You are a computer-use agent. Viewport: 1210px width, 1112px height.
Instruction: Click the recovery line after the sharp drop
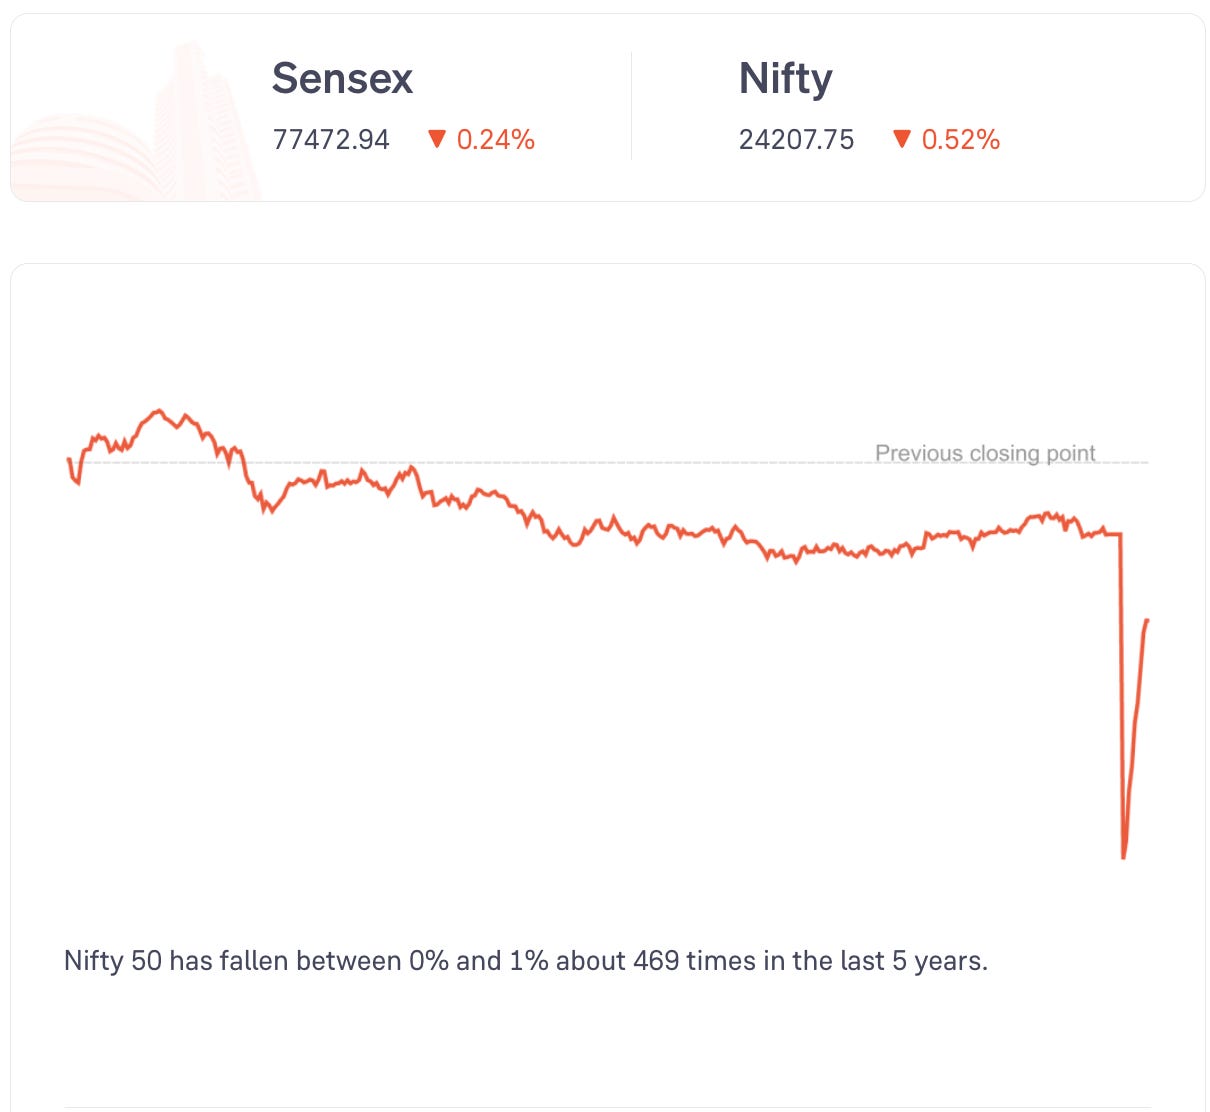click(1137, 720)
